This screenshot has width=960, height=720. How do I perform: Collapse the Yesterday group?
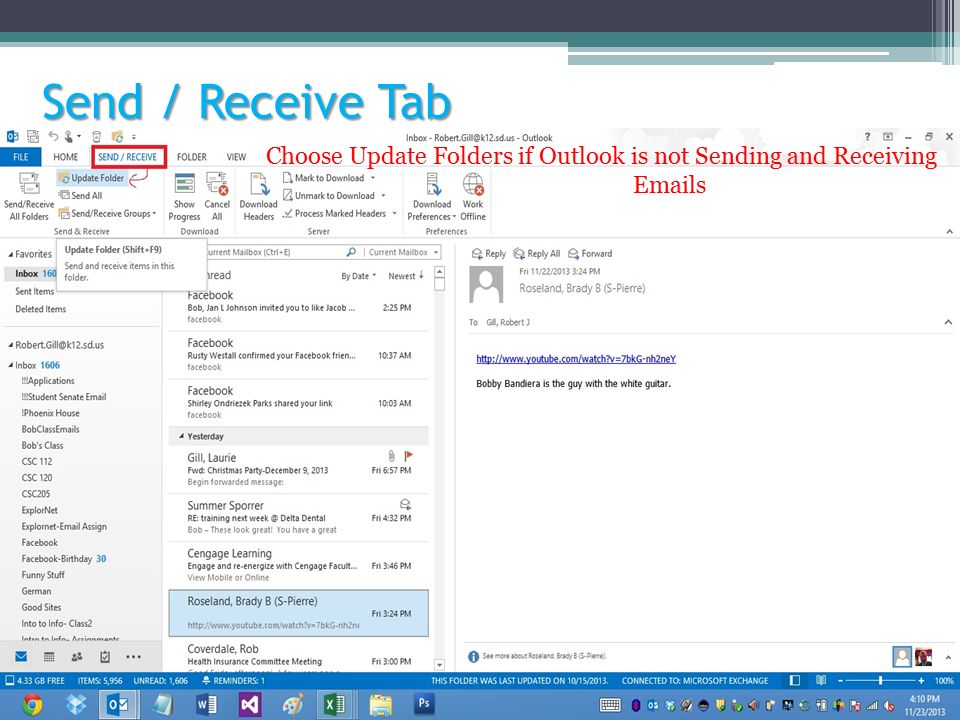click(x=181, y=437)
